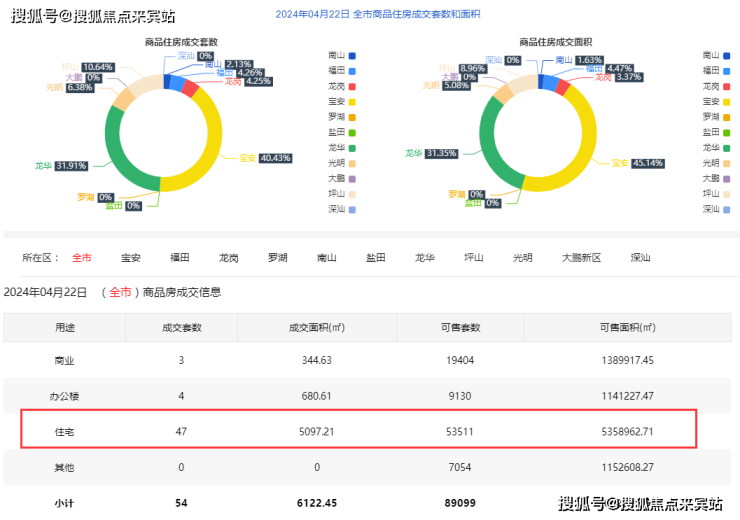Image resolution: width=740 pixels, height=520 pixels.
Task: Switch to 光明 in the district filter row
Action: pos(522,258)
